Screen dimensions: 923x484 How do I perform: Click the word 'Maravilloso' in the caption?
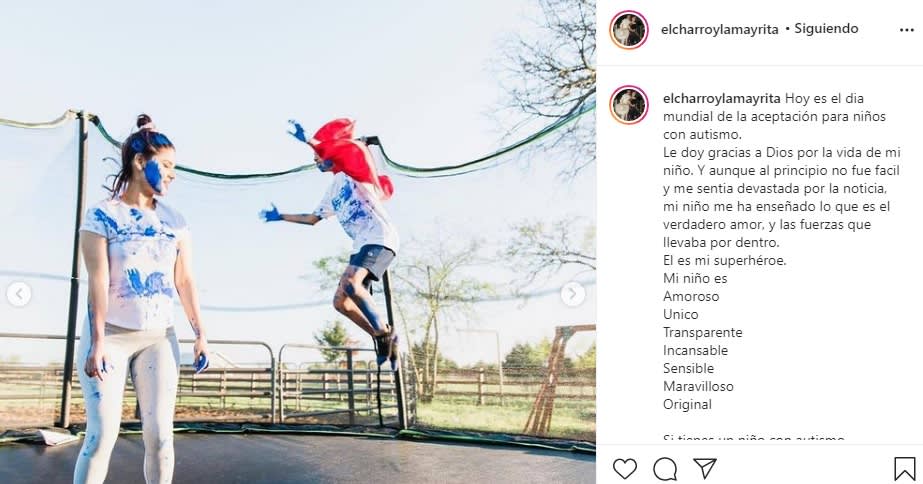pyautogui.click(x=698, y=386)
